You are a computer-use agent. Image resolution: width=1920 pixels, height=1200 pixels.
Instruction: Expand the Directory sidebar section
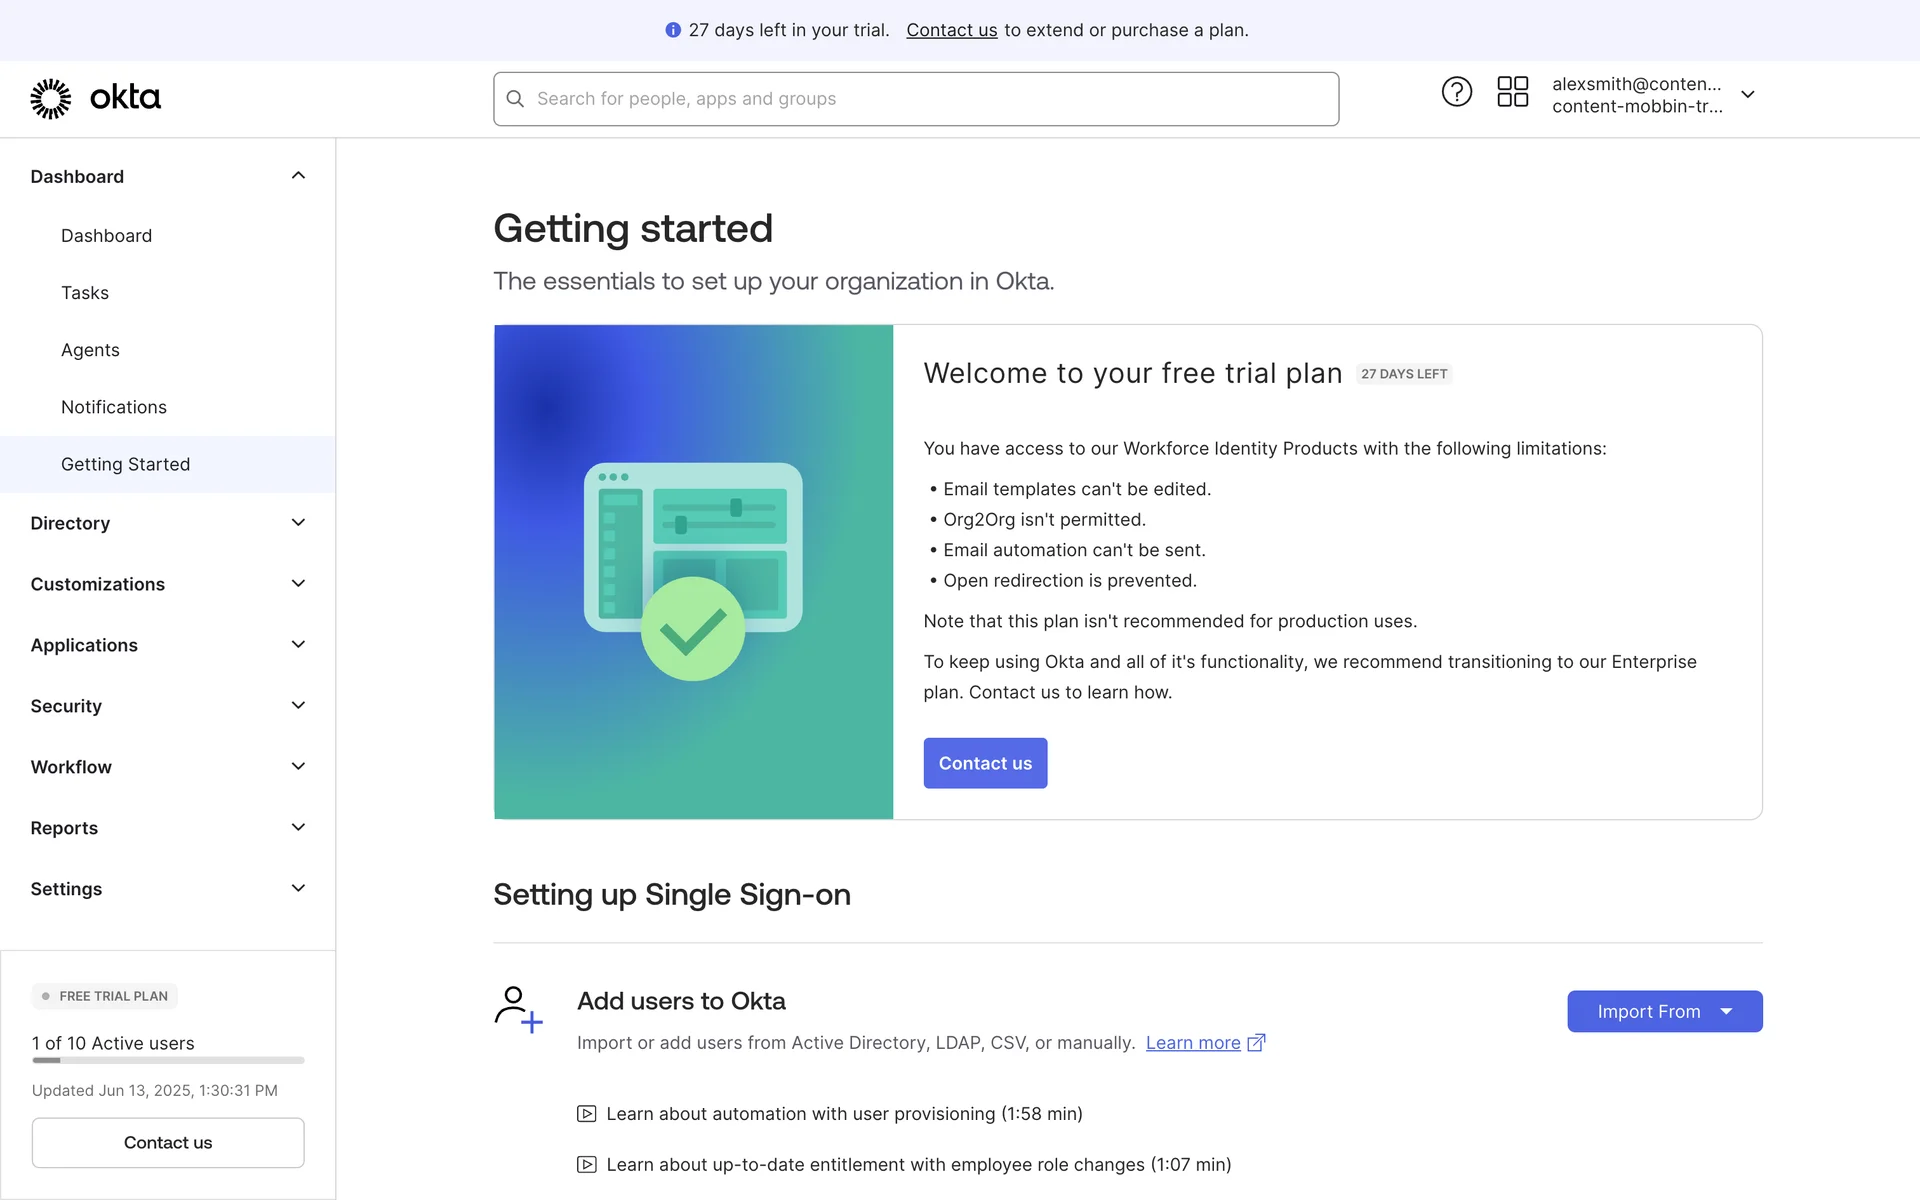coord(298,523)
